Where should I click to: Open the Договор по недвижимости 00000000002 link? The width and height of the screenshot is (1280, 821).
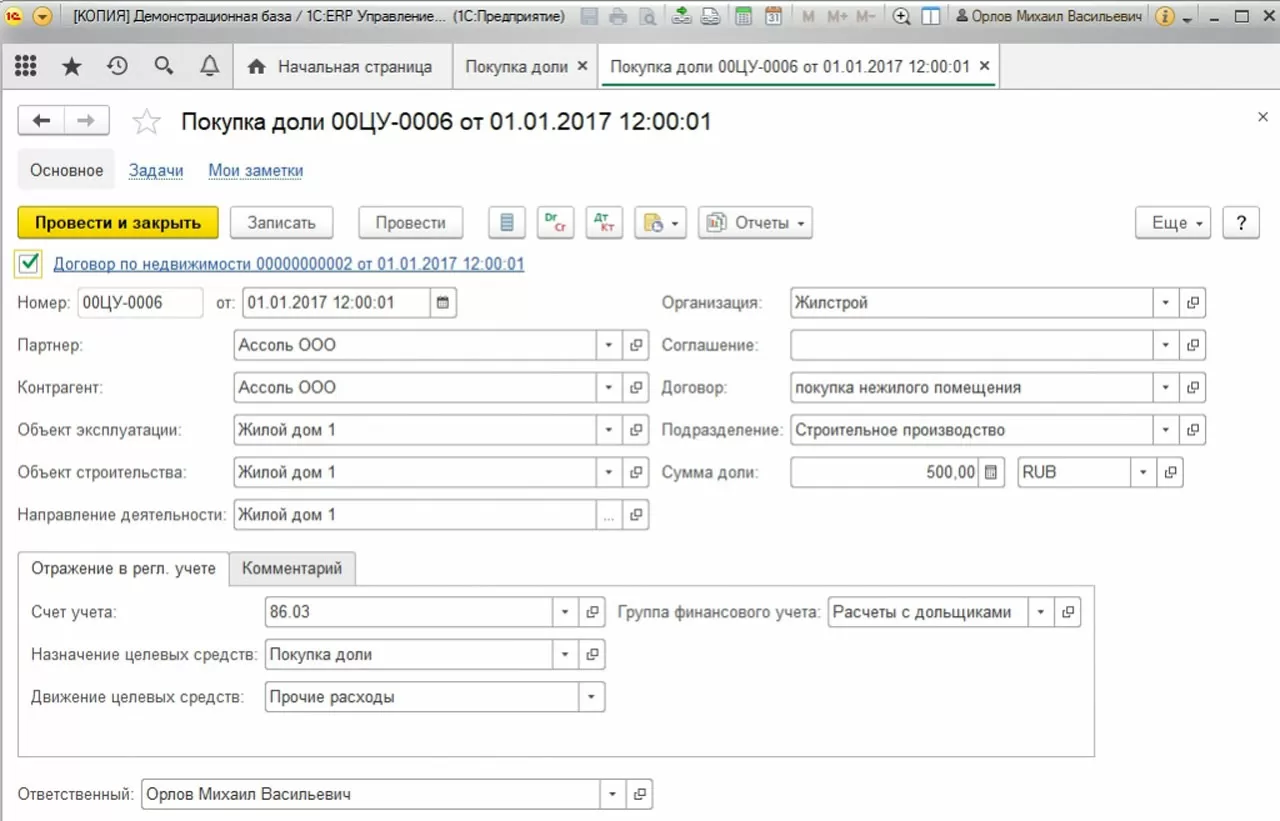click(288, 264)
